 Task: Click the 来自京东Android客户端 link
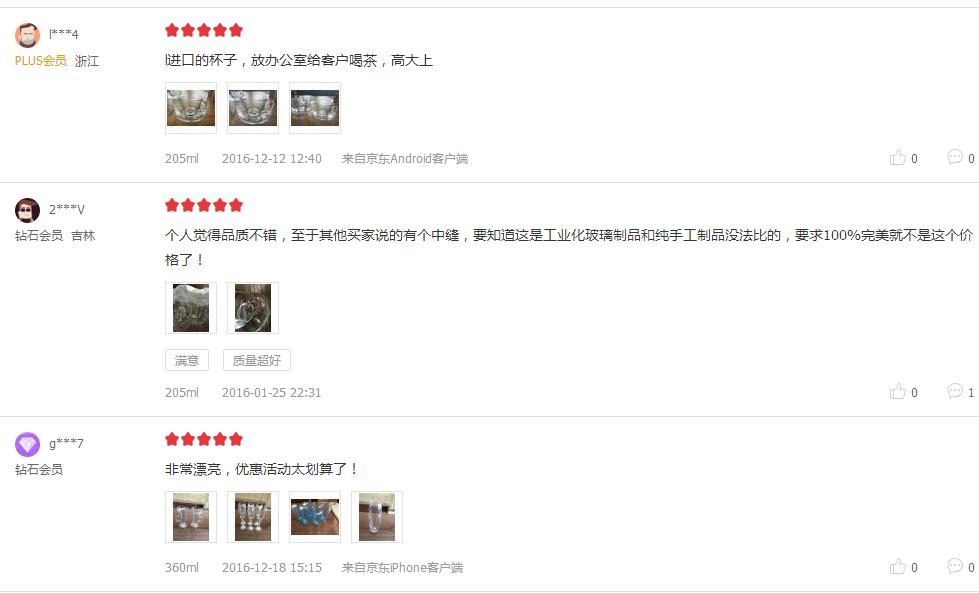pyautogui.click(x=405, y=159)
